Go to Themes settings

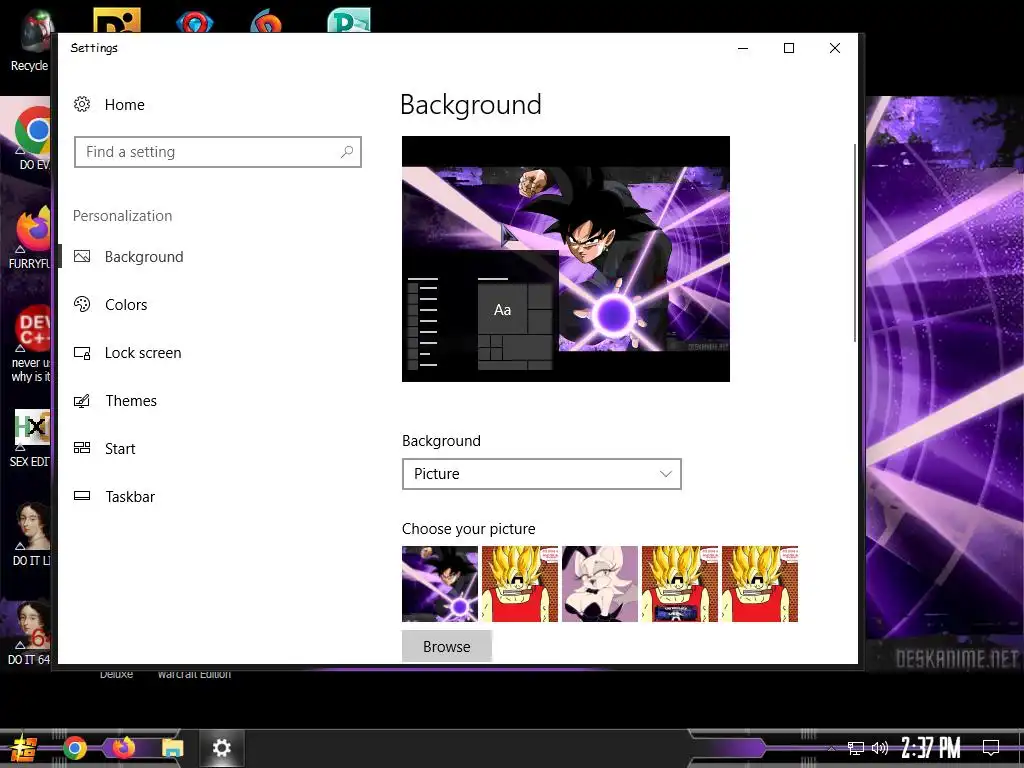click(x=131, y=400)
